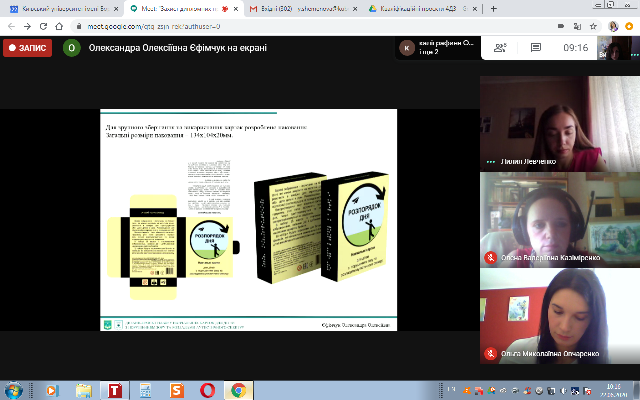
Task: Open the translate page icon in address bar
Action: (x=577, y=27)
